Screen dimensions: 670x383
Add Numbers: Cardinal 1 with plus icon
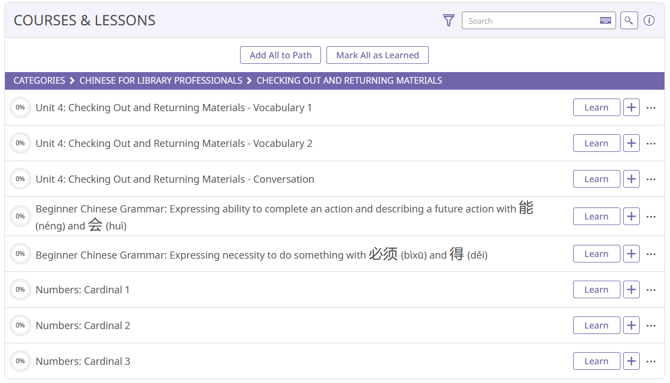pyautogui.click(x=631, y=290)
